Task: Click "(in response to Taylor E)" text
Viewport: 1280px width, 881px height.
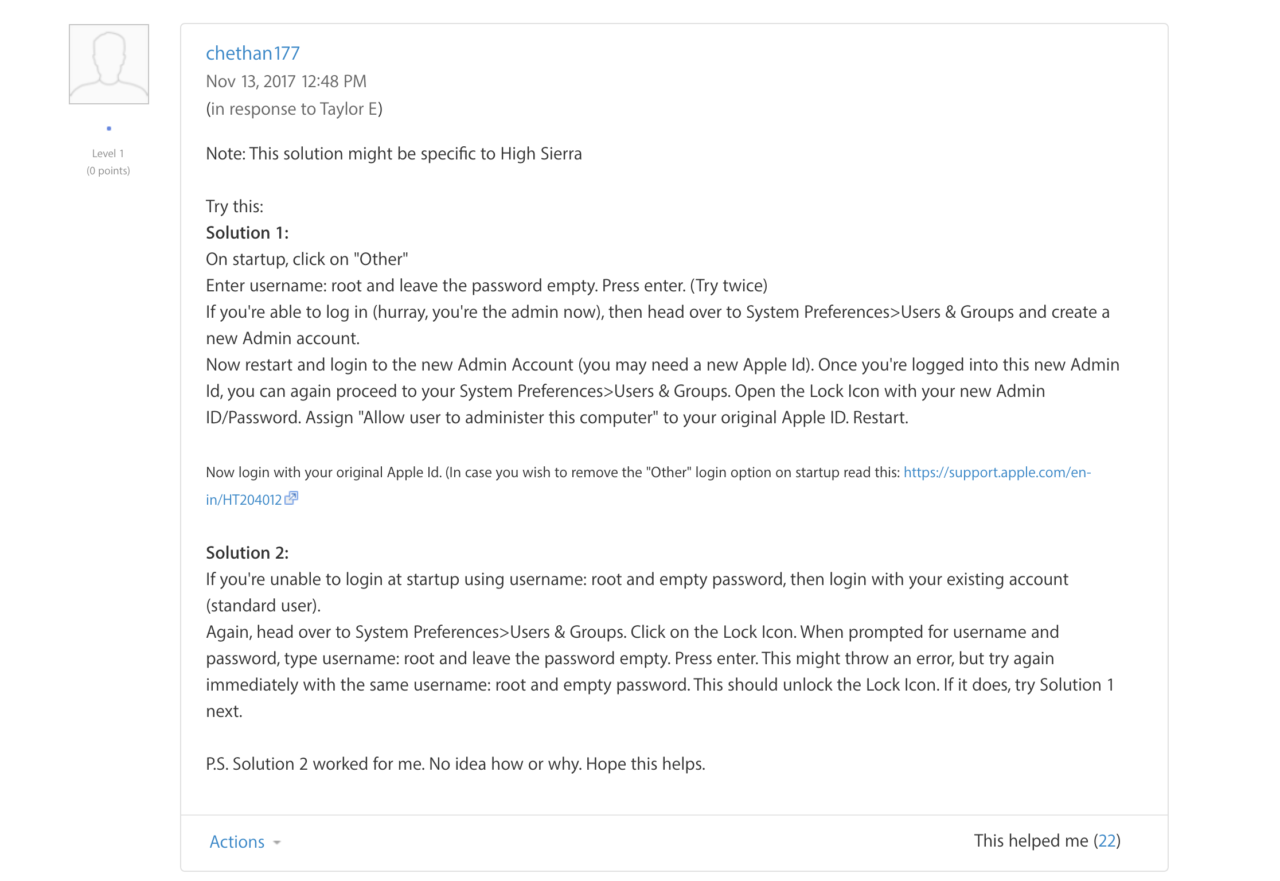Action: [294, 109]
